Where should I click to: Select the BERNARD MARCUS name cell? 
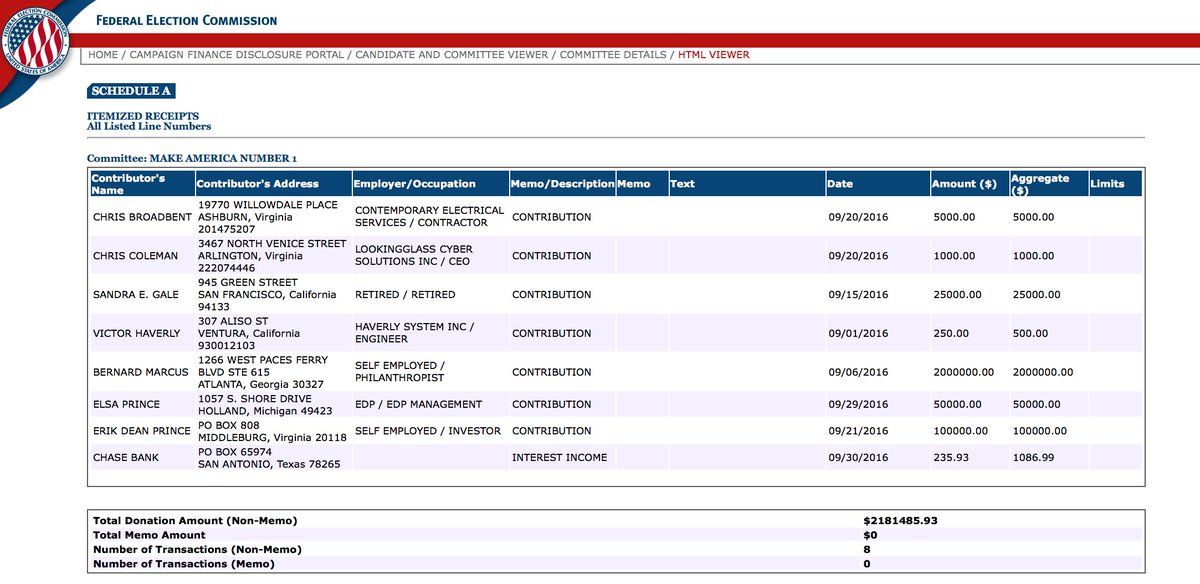(141, 372)
